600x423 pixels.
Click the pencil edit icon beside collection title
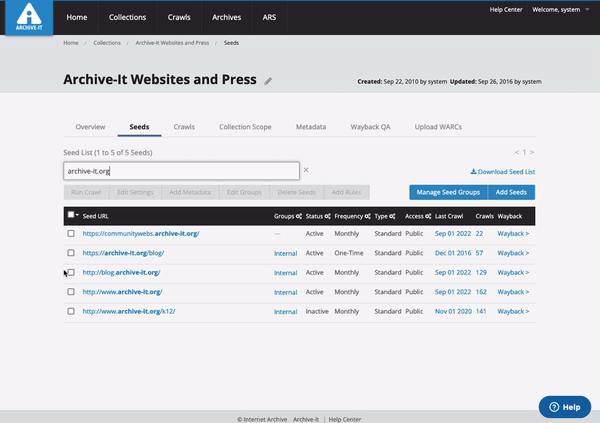pos(268,81)
